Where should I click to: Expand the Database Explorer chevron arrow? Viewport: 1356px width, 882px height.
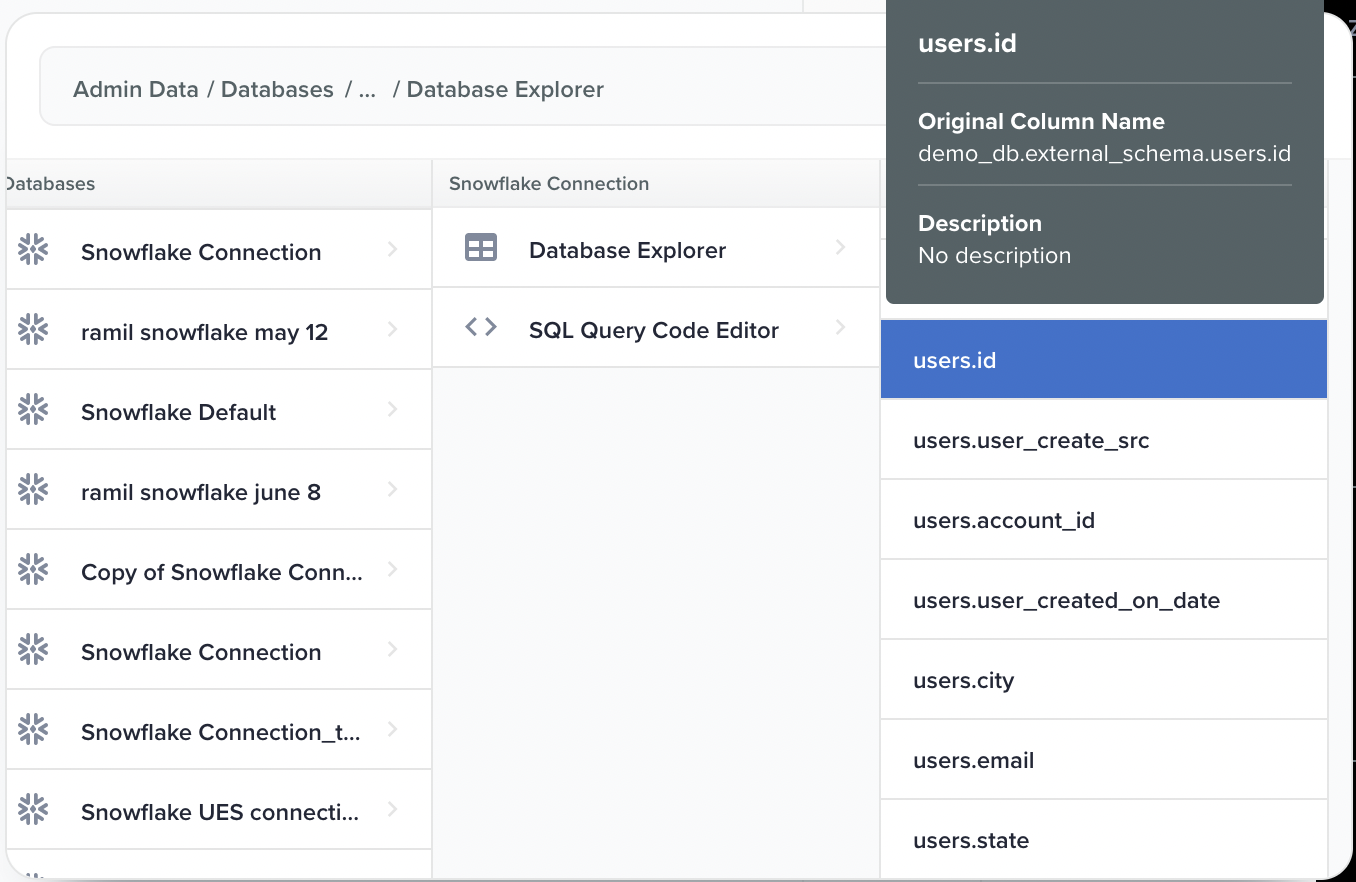840,248
